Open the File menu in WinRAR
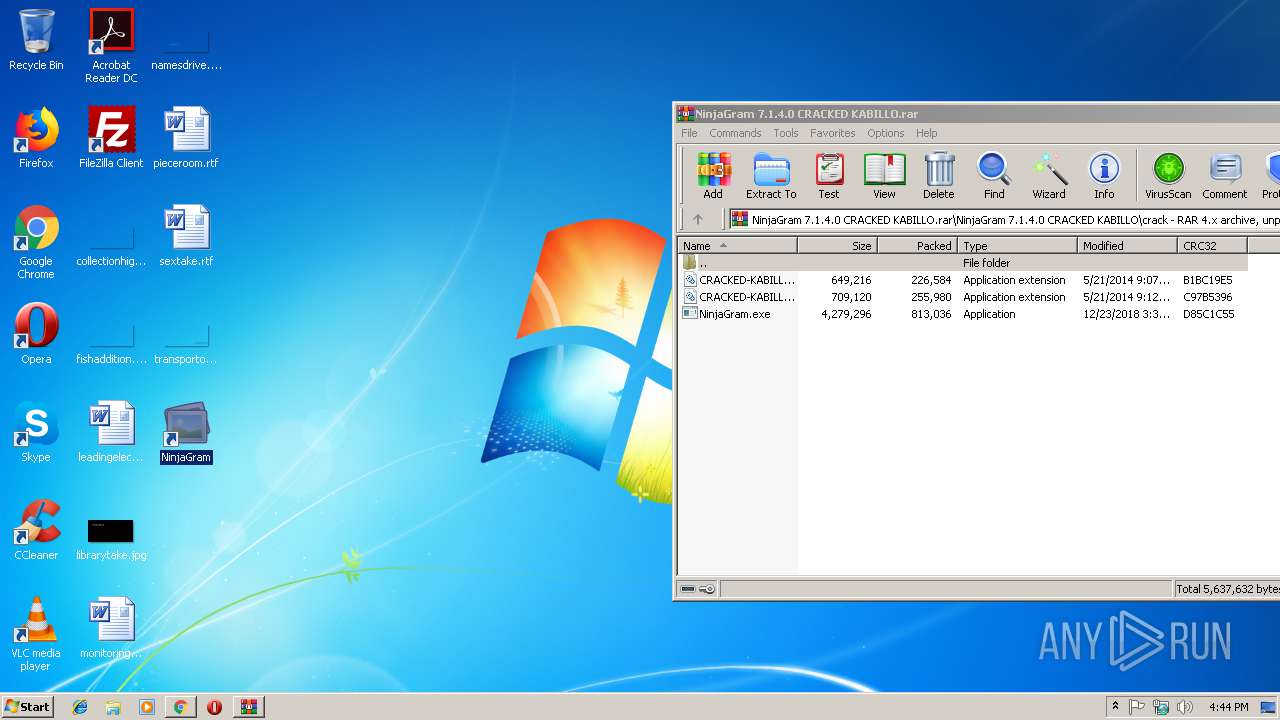Viewport: 1280px width, 720px height. coord(689,133)
